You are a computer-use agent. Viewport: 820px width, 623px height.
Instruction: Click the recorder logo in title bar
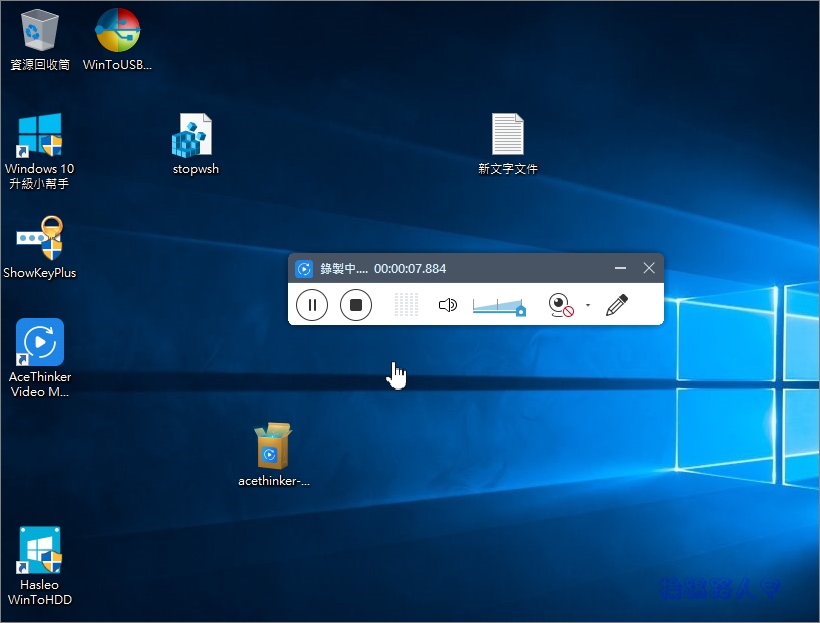pyautogui.click(x=304, y=269)
